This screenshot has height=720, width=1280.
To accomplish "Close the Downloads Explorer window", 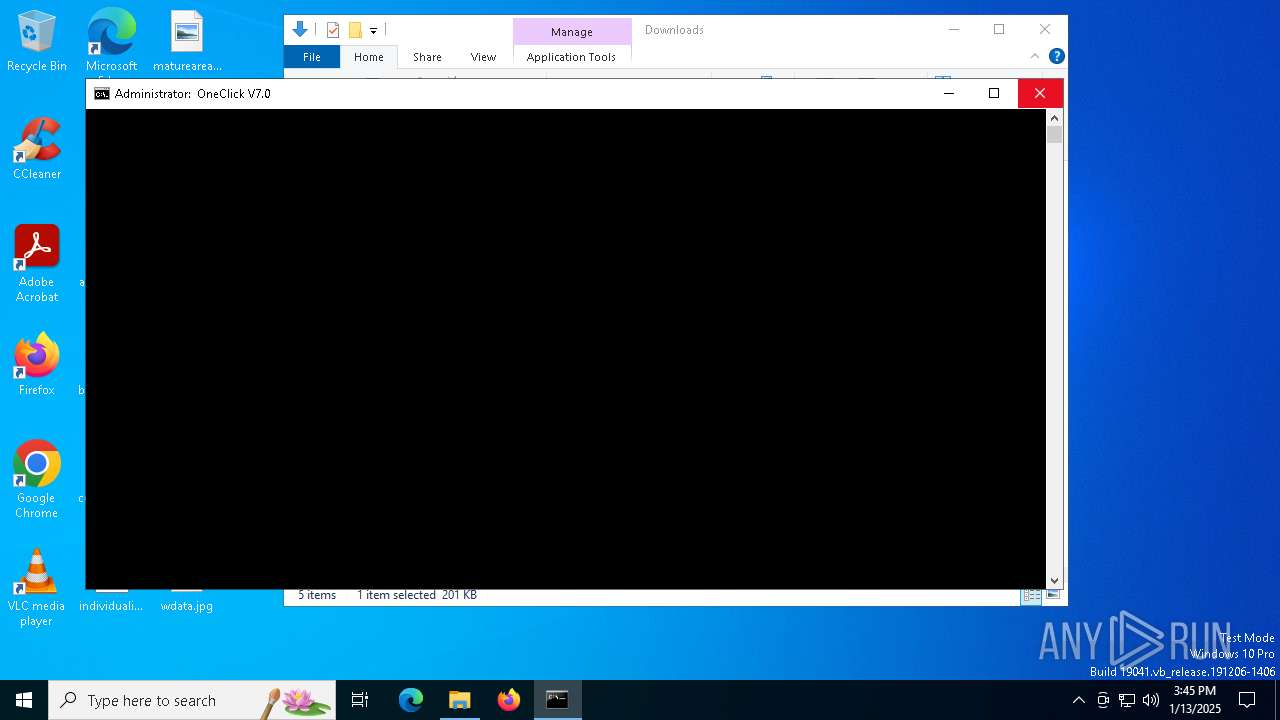I will pos(1045,30).
